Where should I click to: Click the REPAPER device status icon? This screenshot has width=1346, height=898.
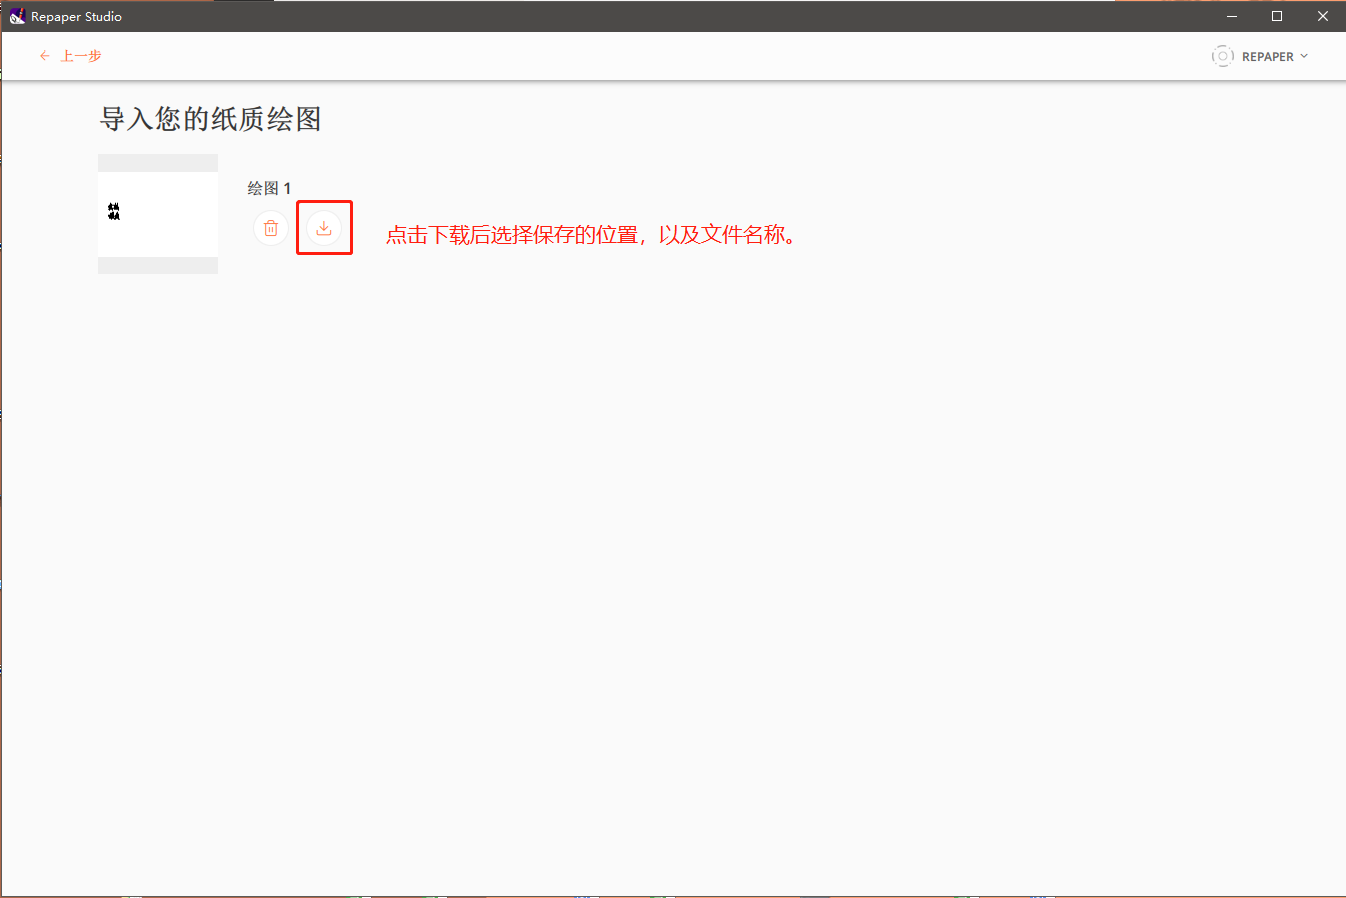click(1222, 56)
